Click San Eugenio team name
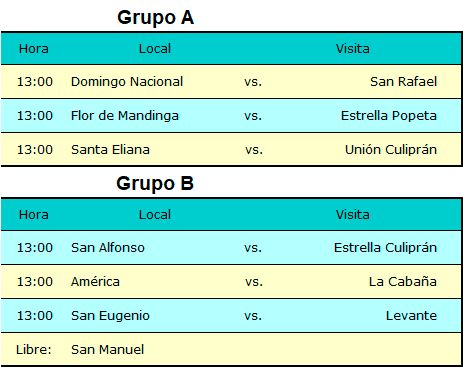Viewport: 463px width, 367px height. pyautogui.click(x=110, y=316)
